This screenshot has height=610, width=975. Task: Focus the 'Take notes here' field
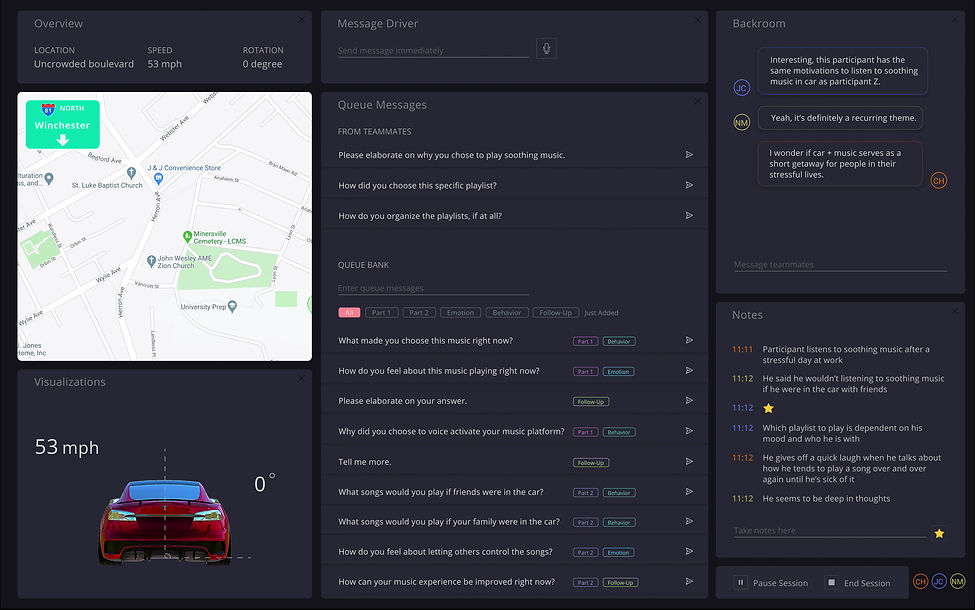click(829, 531)
